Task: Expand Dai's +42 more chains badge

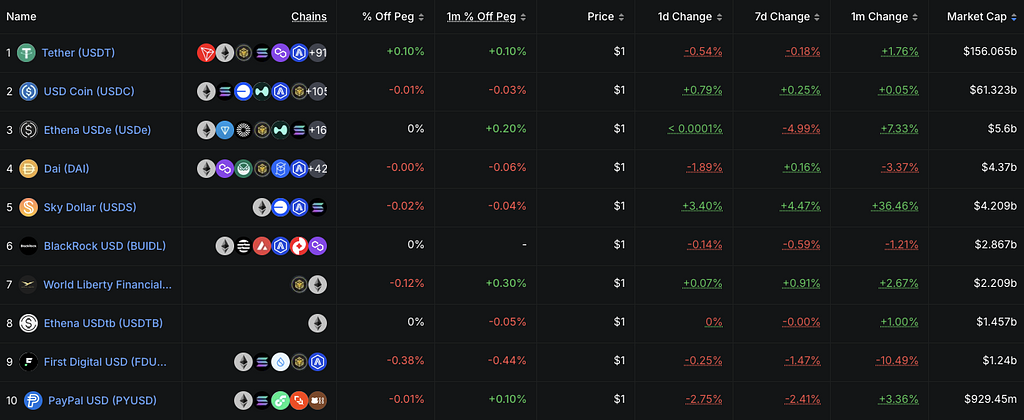Action: 317,169
